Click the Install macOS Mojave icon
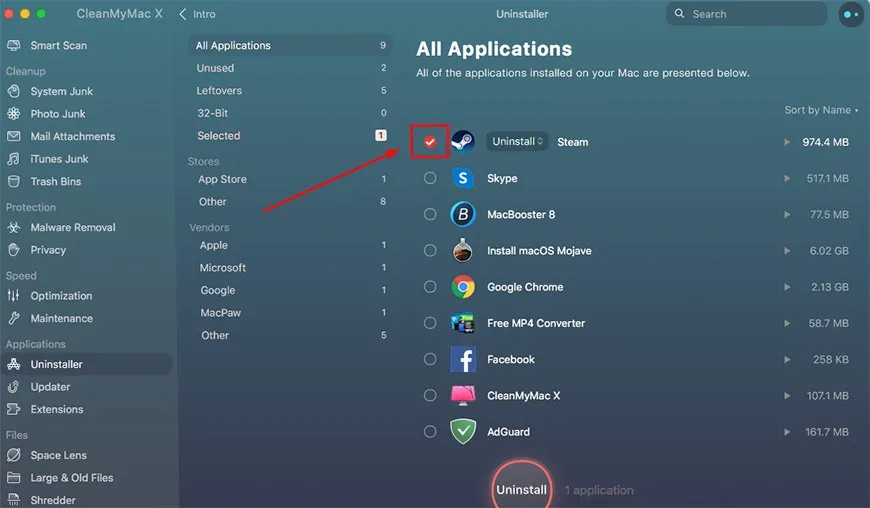The height and width of the screenshot is (508, 870). click(463, 251)
